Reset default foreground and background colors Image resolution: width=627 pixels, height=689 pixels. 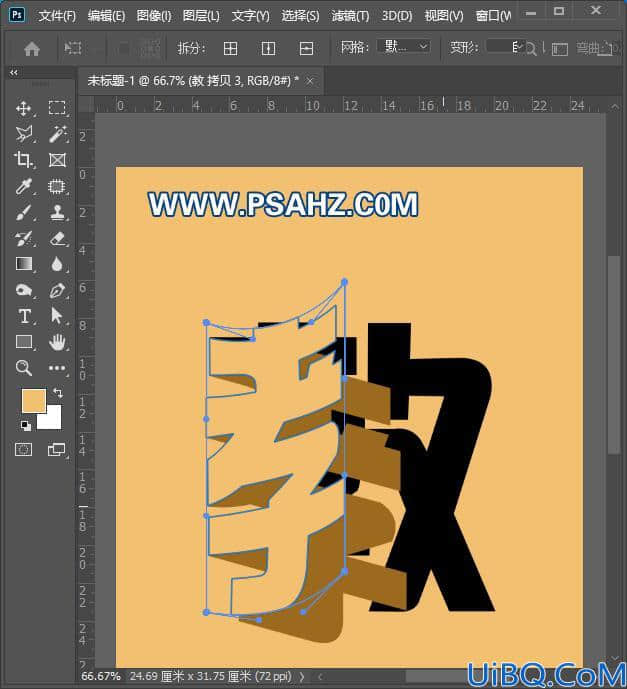[26, 425]
